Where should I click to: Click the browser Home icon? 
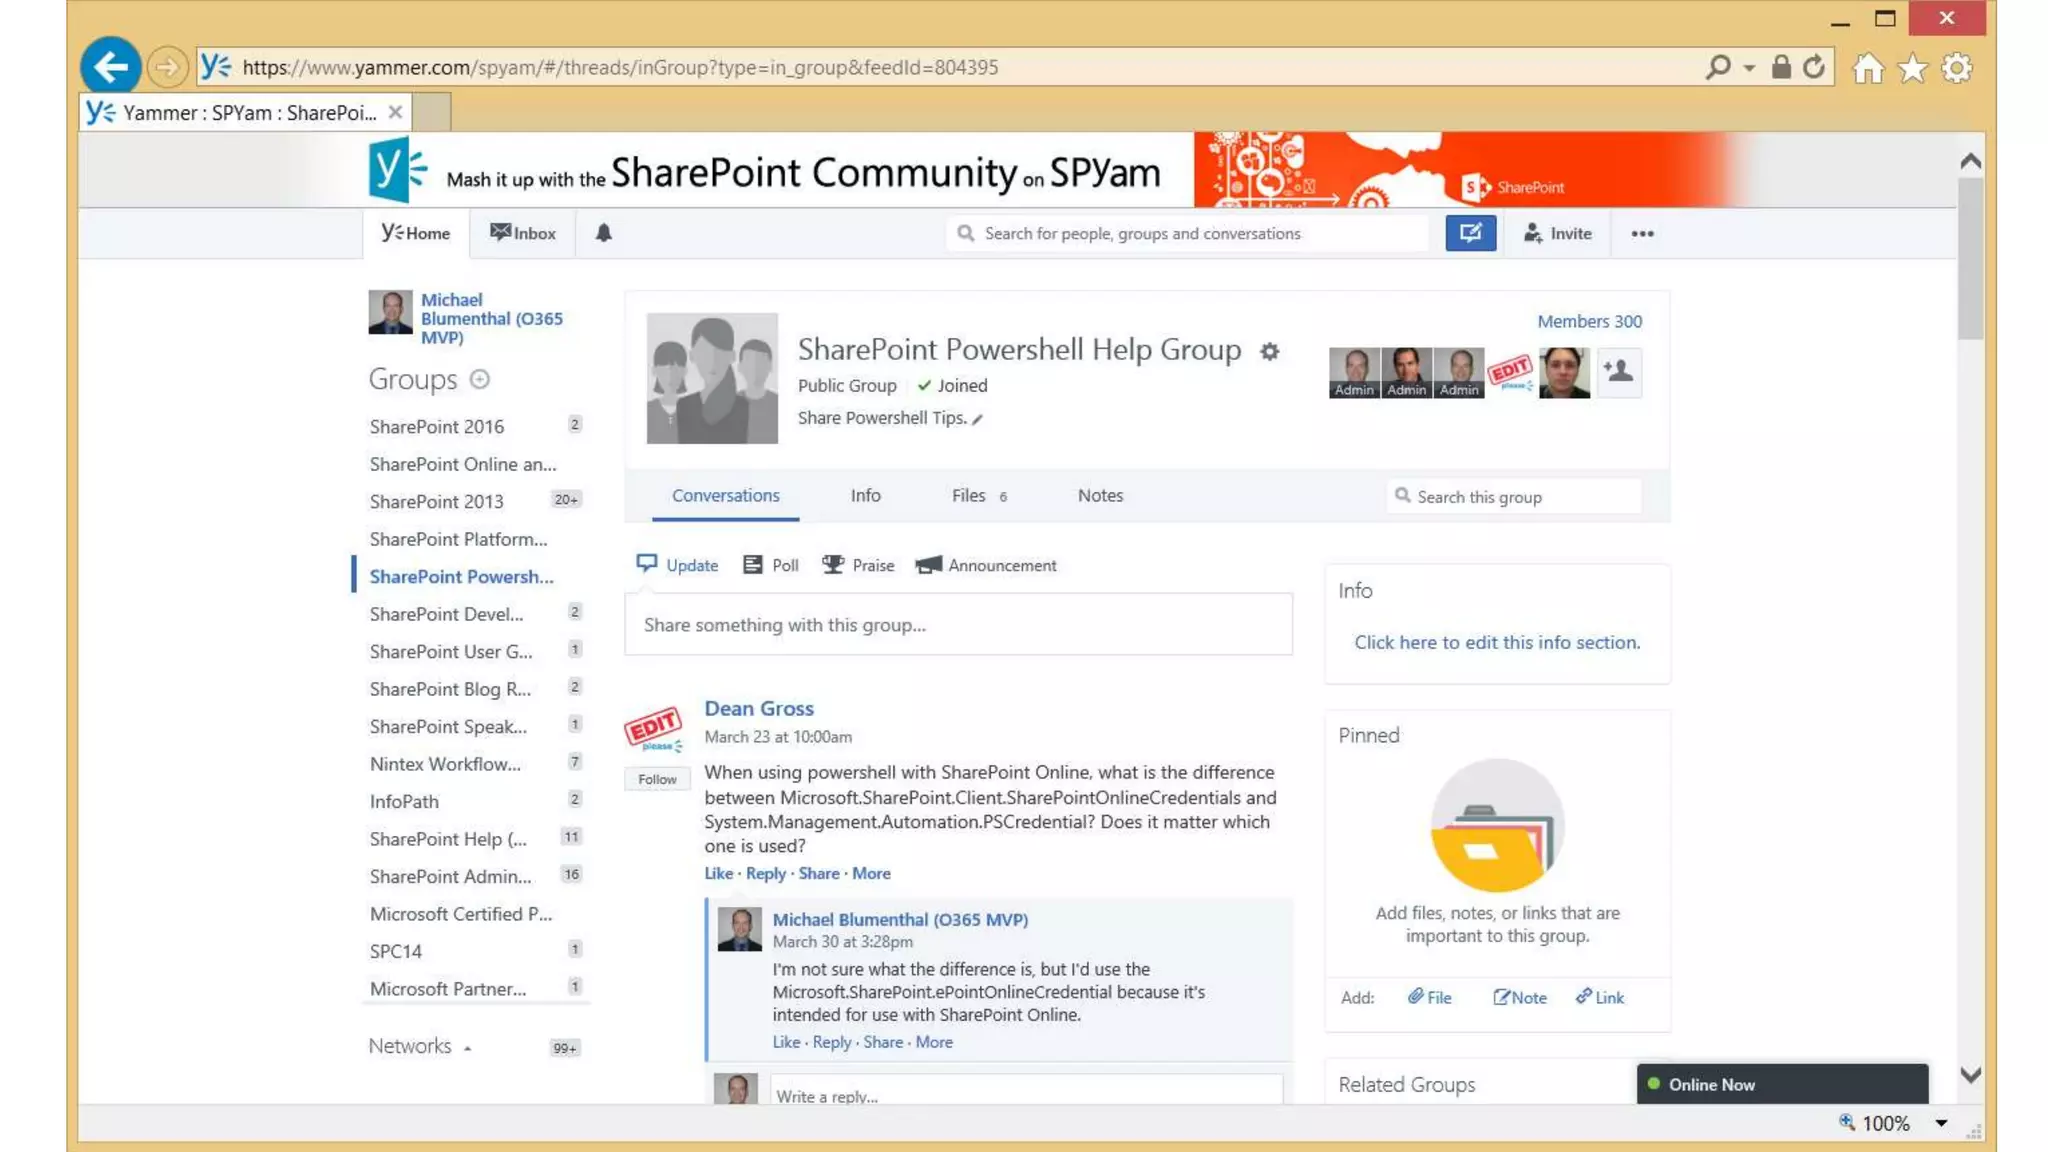click(x=1868, y=68)
